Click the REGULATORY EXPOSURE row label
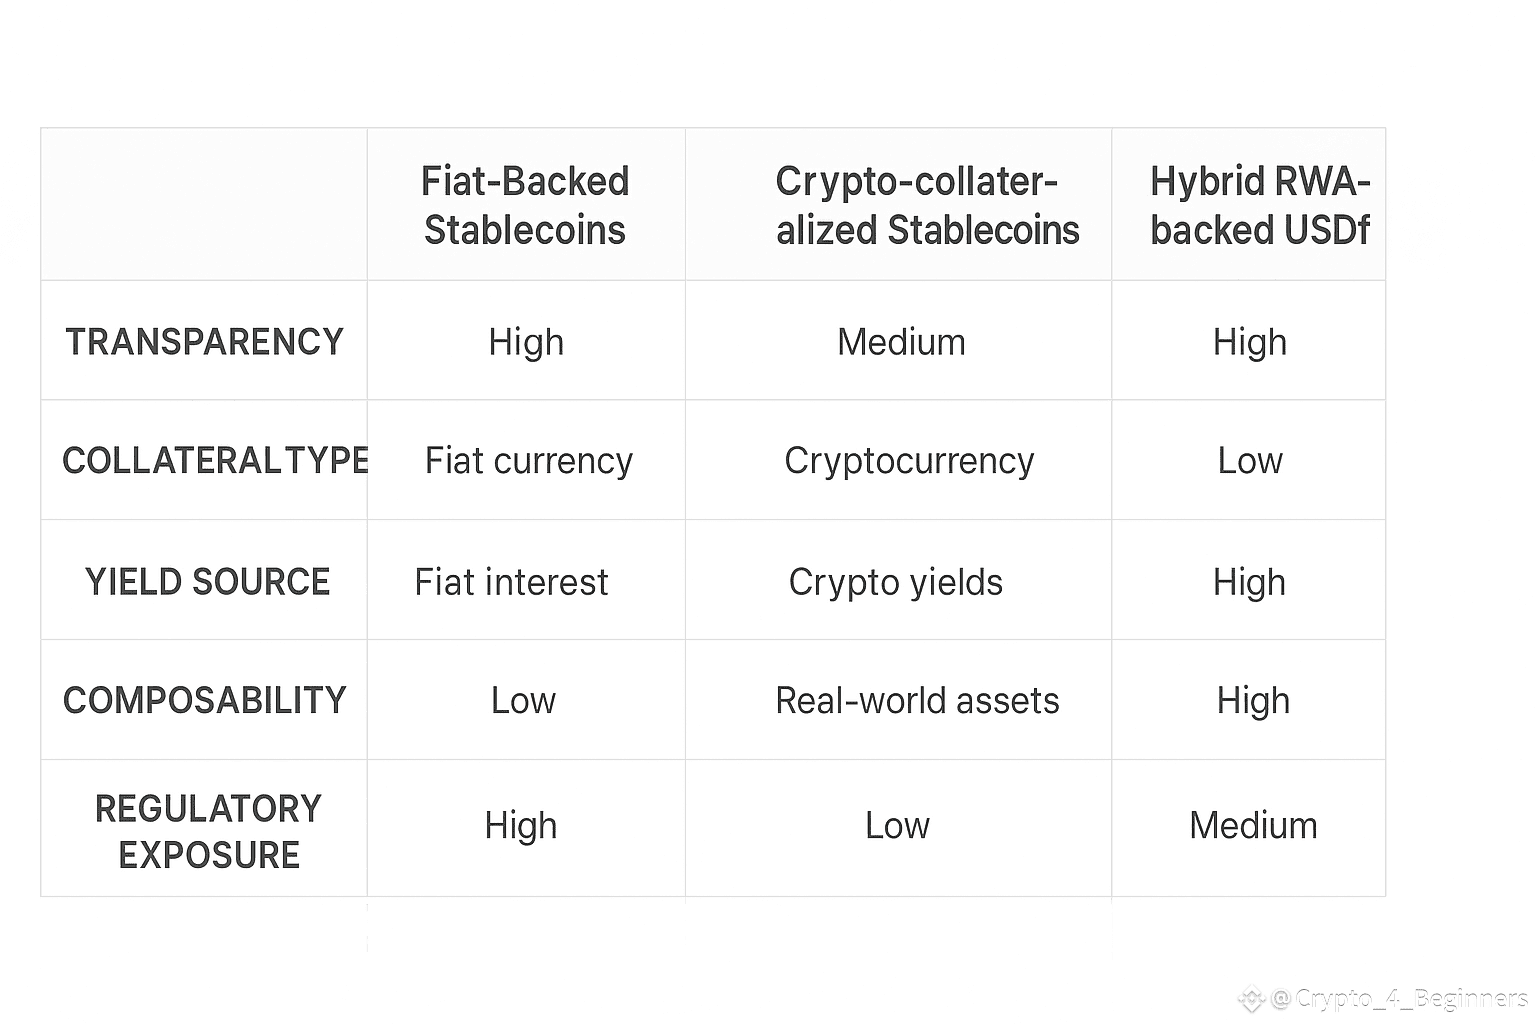This screenshot has width=1536, height=1024. click(208, 831)
